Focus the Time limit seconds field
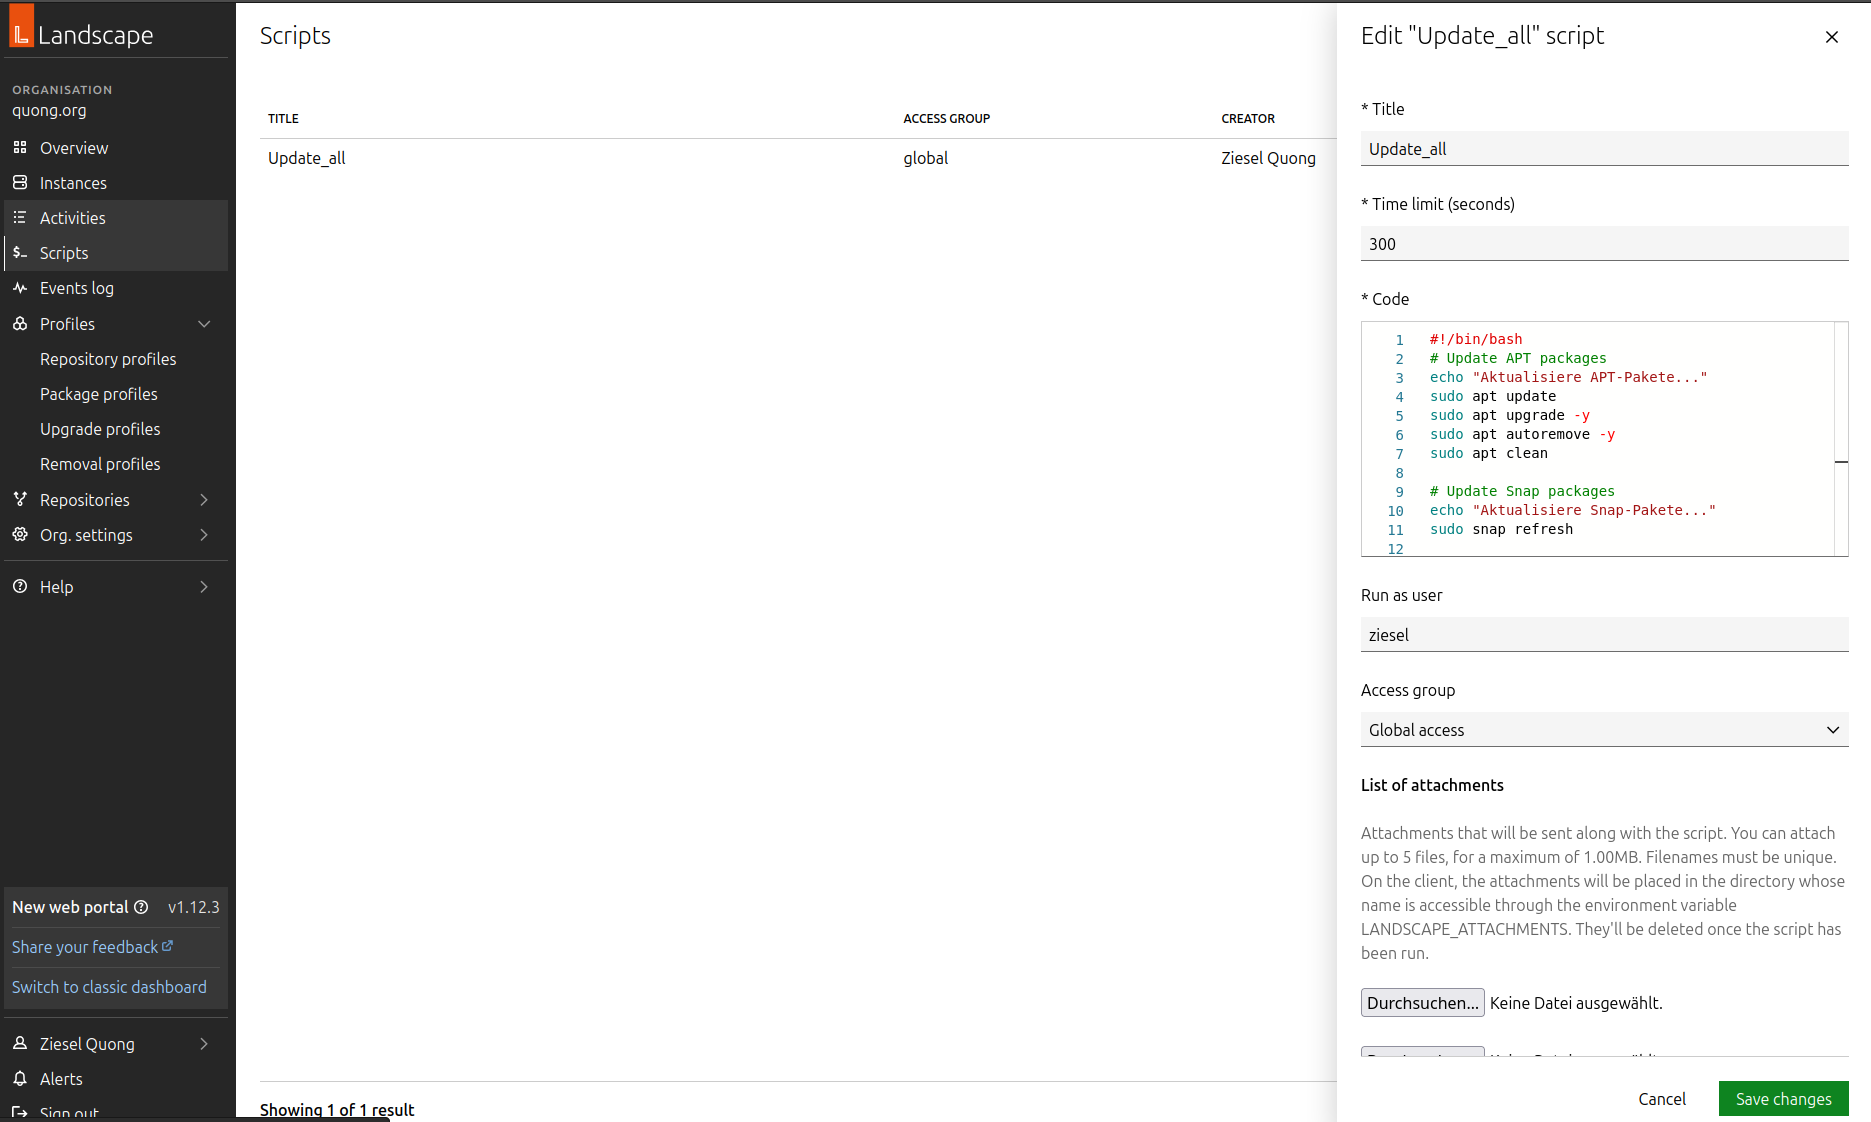This screenshot has width=1871, height=1122. click(1604, 244)
